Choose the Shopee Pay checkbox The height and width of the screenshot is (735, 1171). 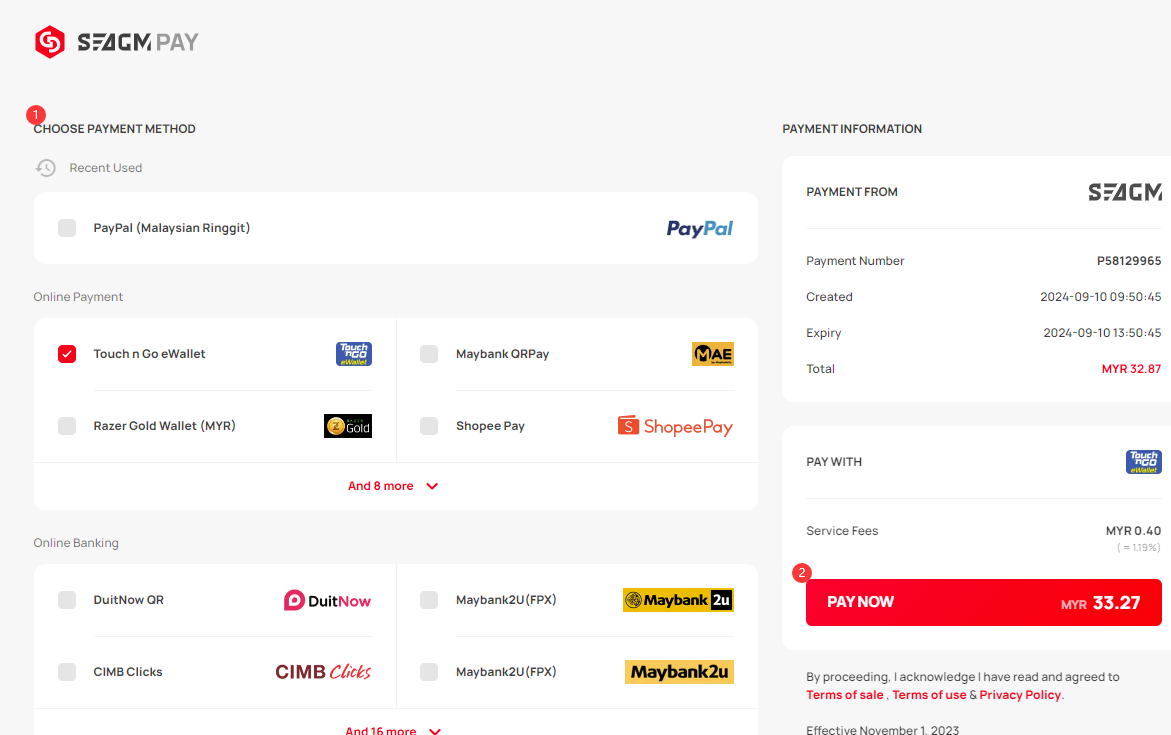coord(429,426)
